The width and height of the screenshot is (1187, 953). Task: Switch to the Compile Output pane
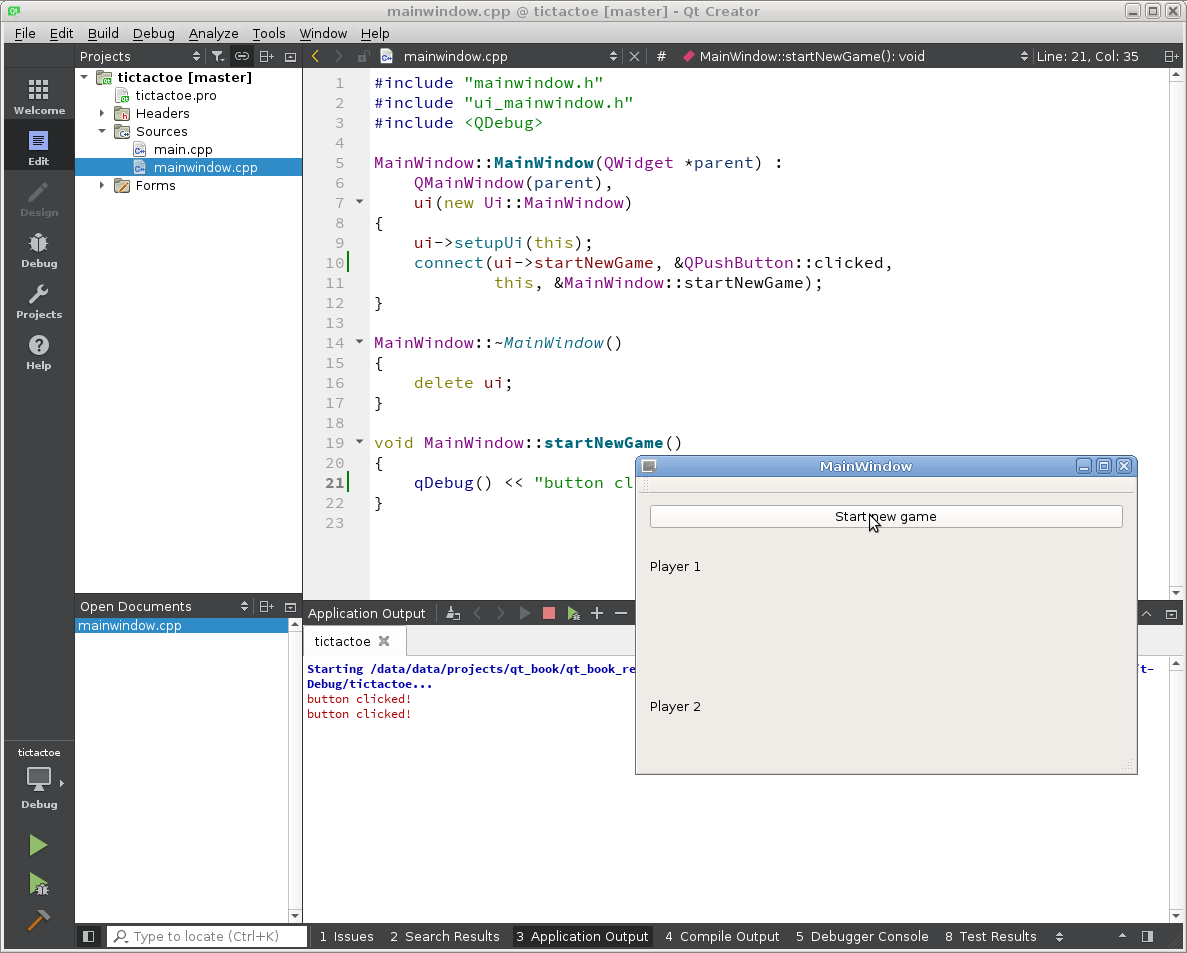click(x=722, y=937)
